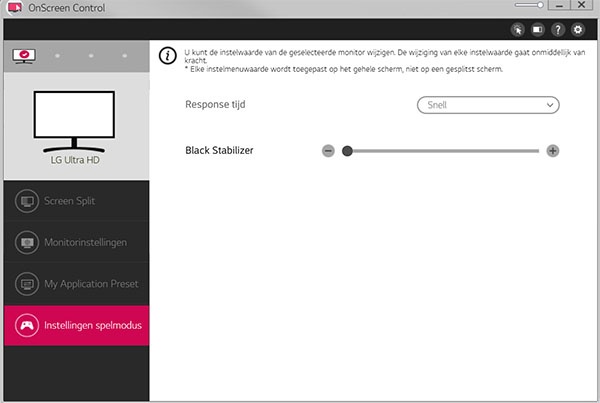Screen dimensions: 600x403
Task: Open the Screen Split menu
Action: point(77,201)
